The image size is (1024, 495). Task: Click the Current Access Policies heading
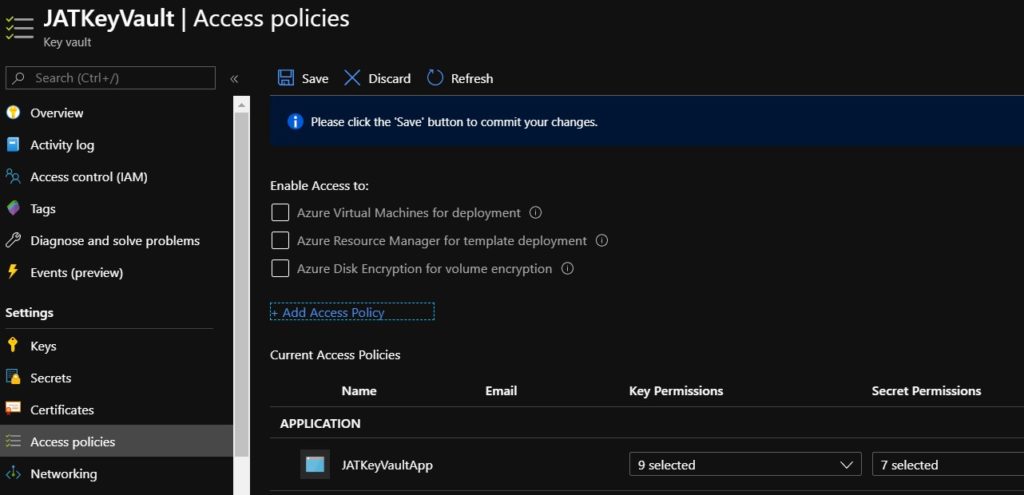pos(335,355)
